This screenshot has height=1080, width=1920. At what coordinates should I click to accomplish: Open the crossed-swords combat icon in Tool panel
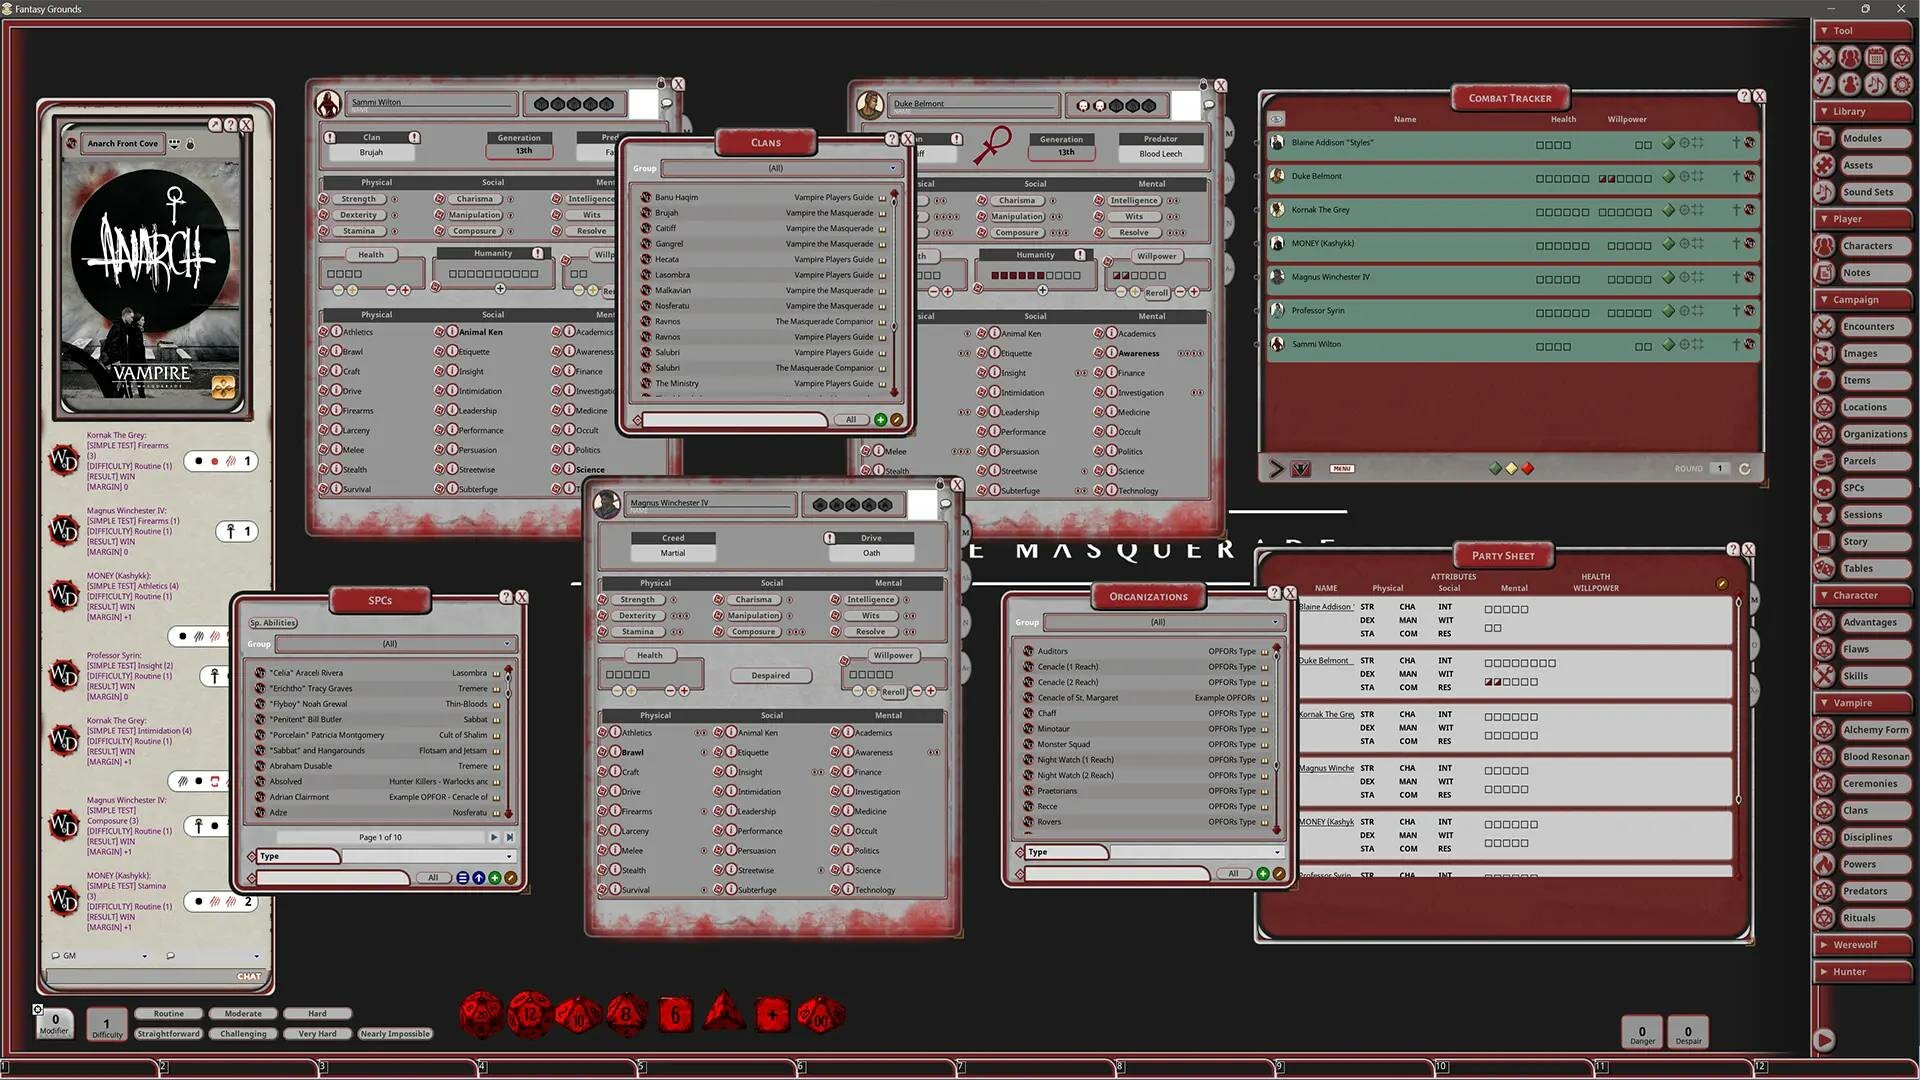coord(1824,58)
